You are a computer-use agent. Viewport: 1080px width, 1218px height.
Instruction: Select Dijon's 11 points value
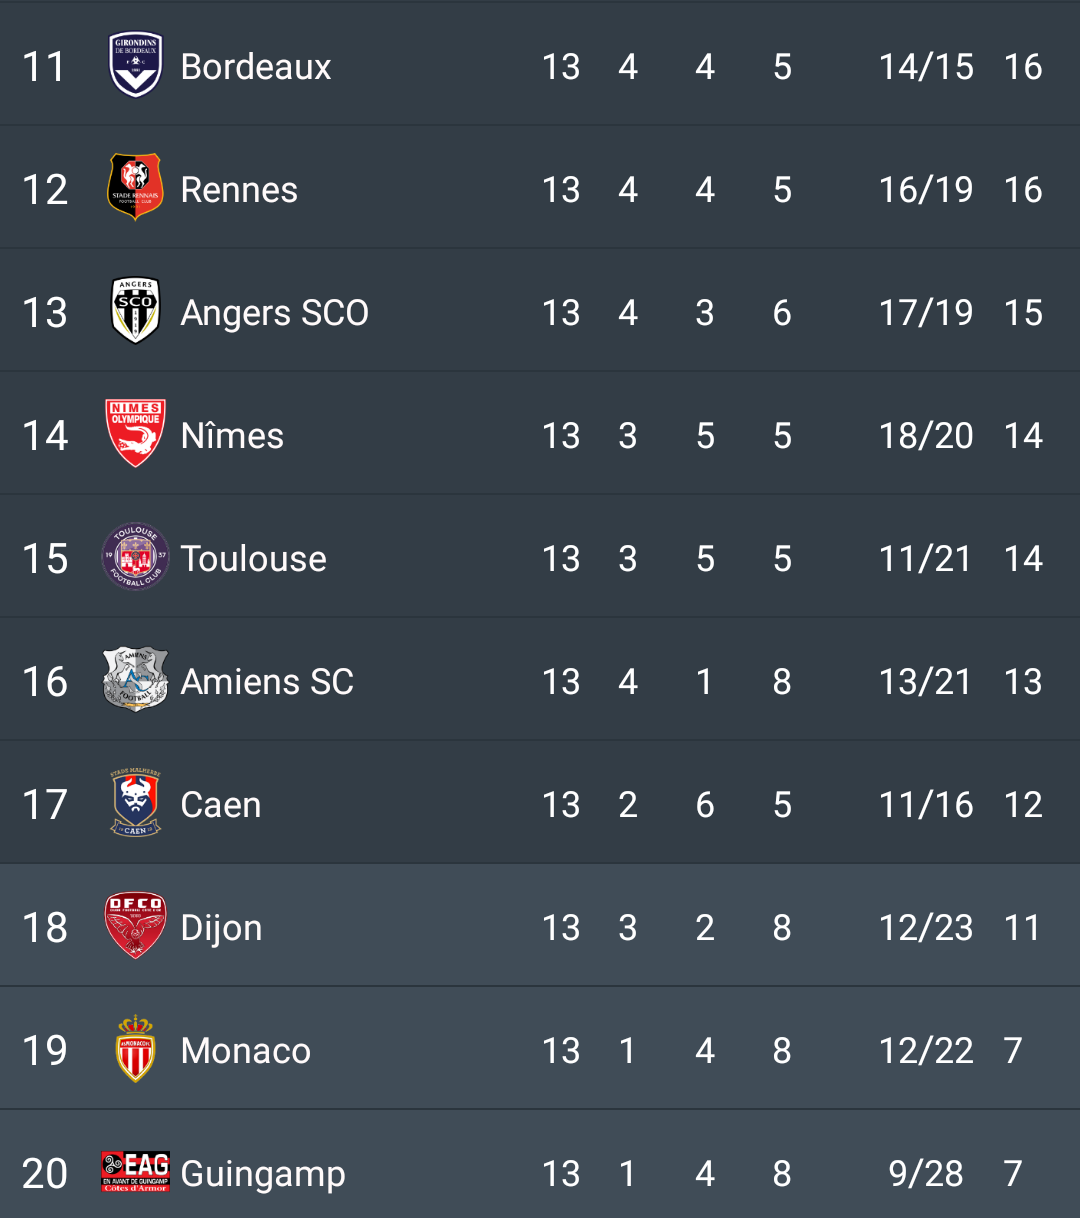[1023, 928]
